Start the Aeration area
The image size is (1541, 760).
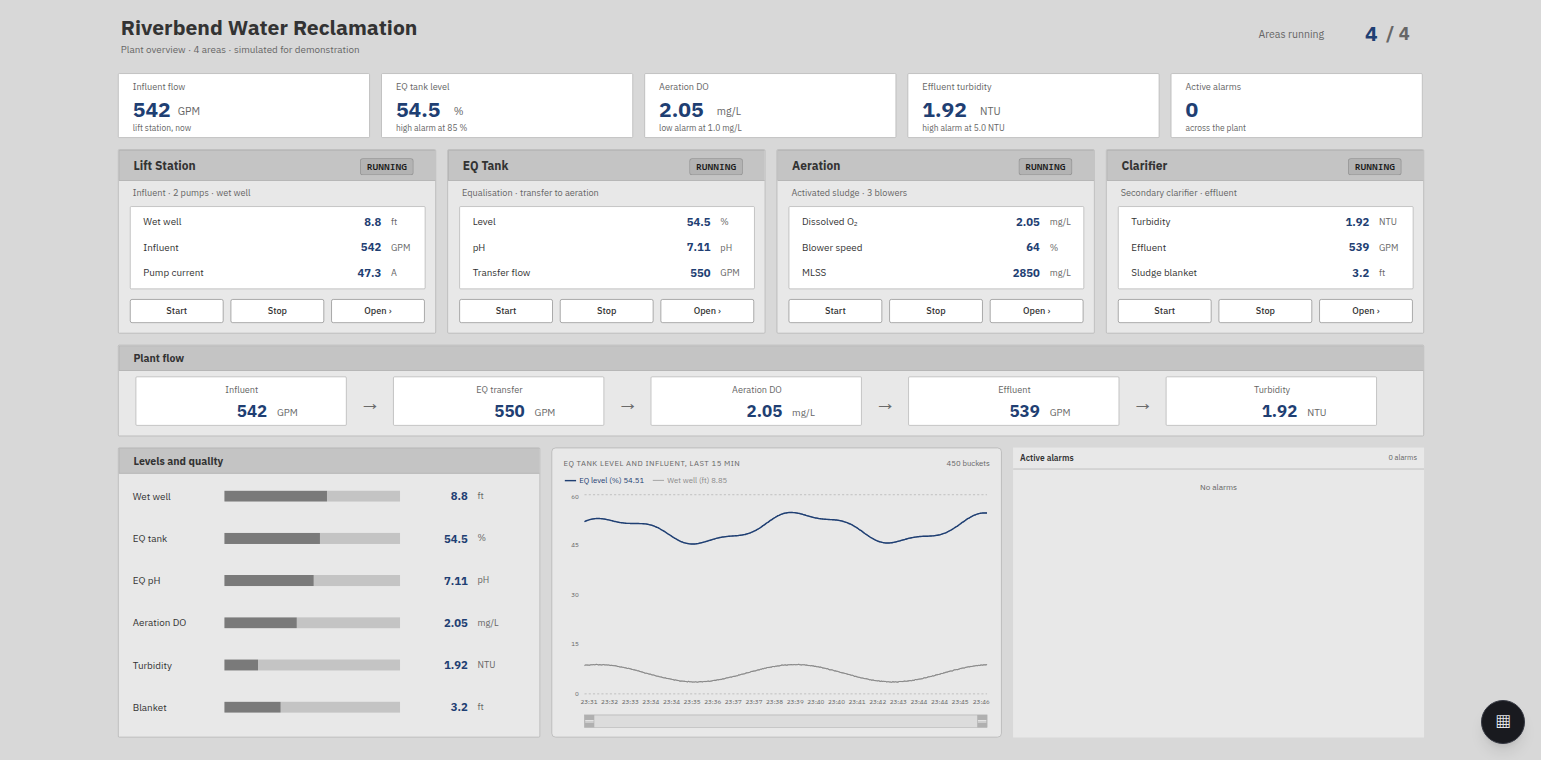[835, 311]
